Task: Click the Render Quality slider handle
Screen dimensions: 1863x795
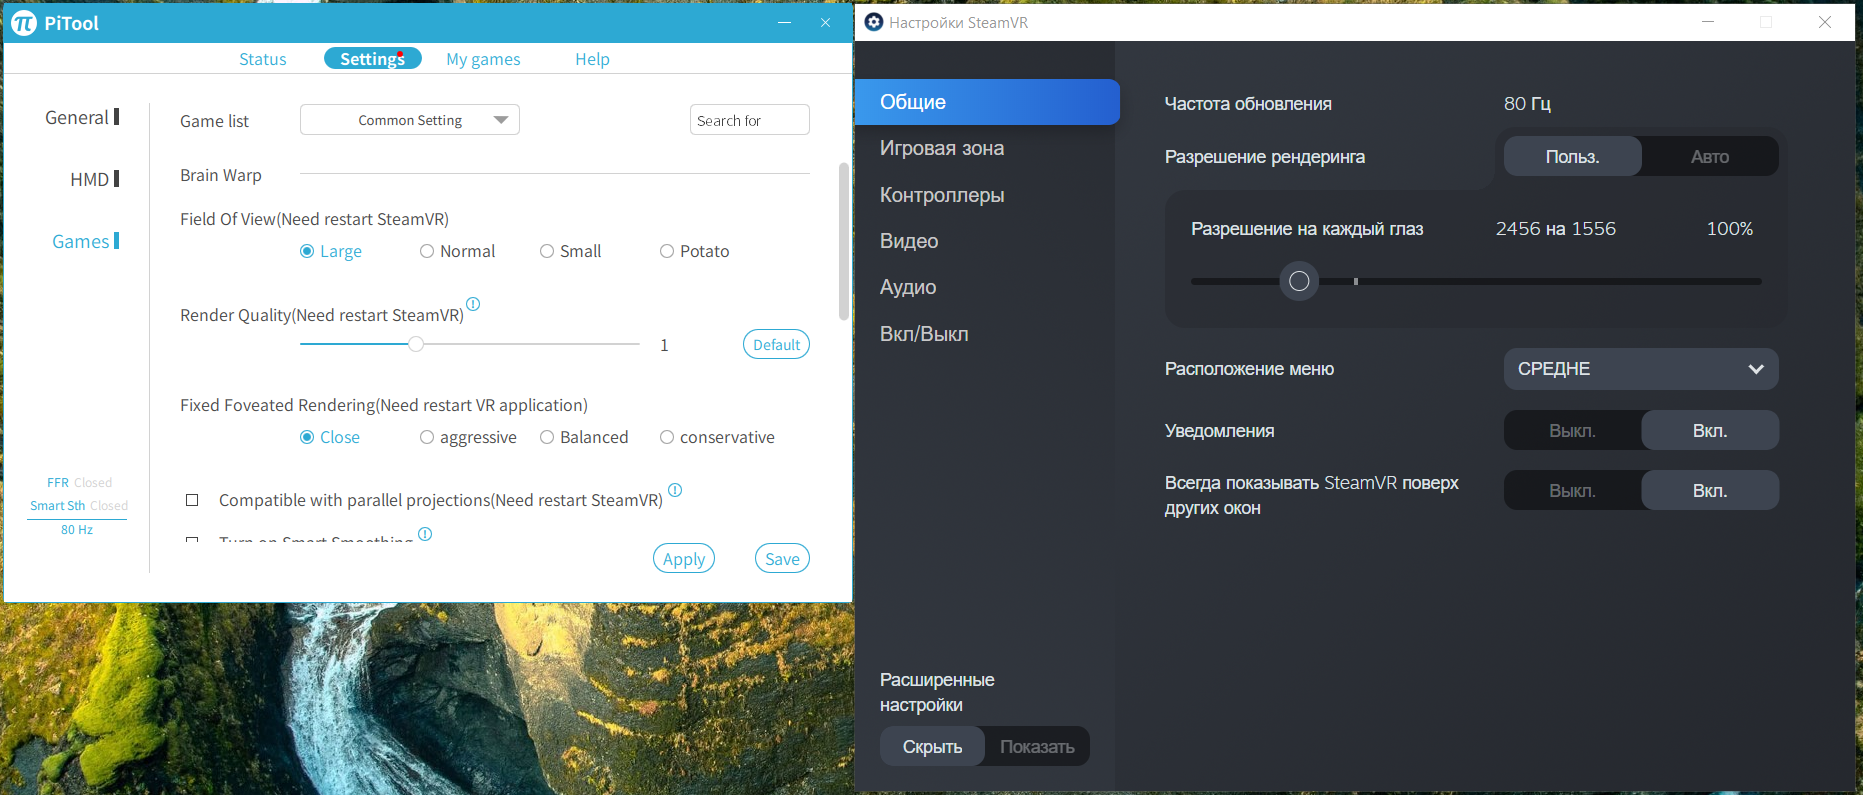Action: (x=416, y=344)
